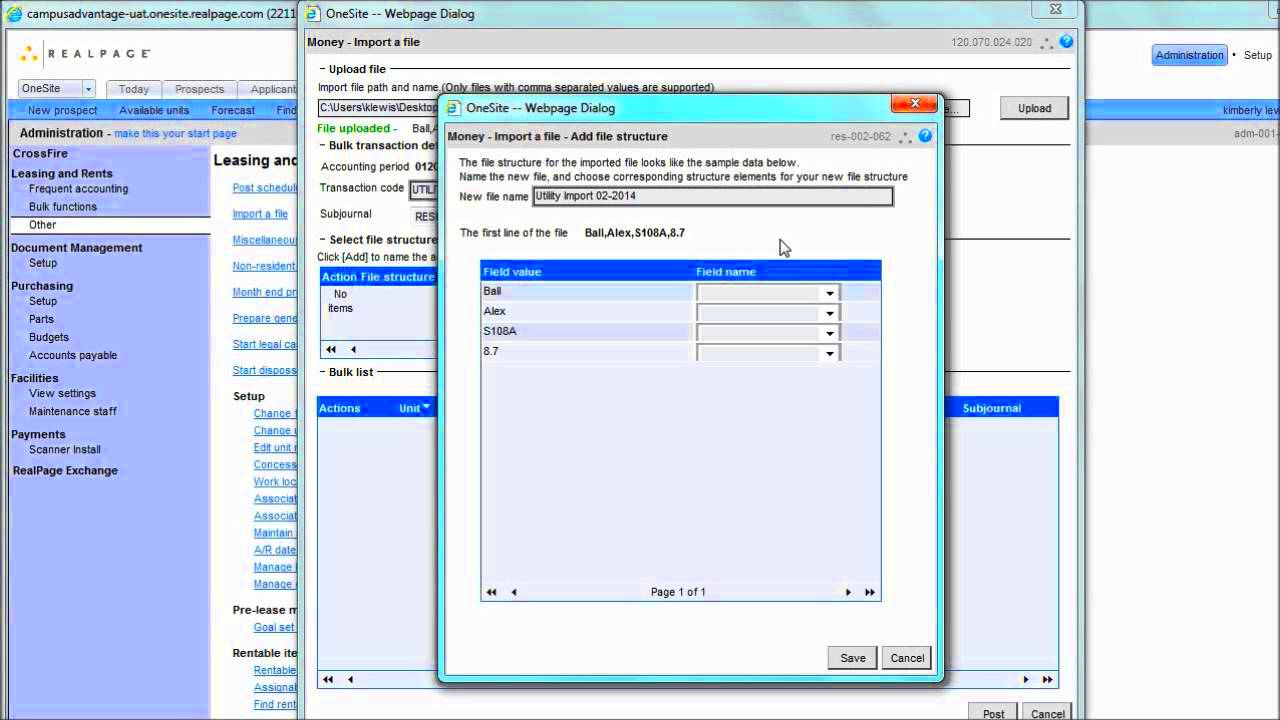Go to next page in Field value grid
1280x720 pixels.
[848, 592]
